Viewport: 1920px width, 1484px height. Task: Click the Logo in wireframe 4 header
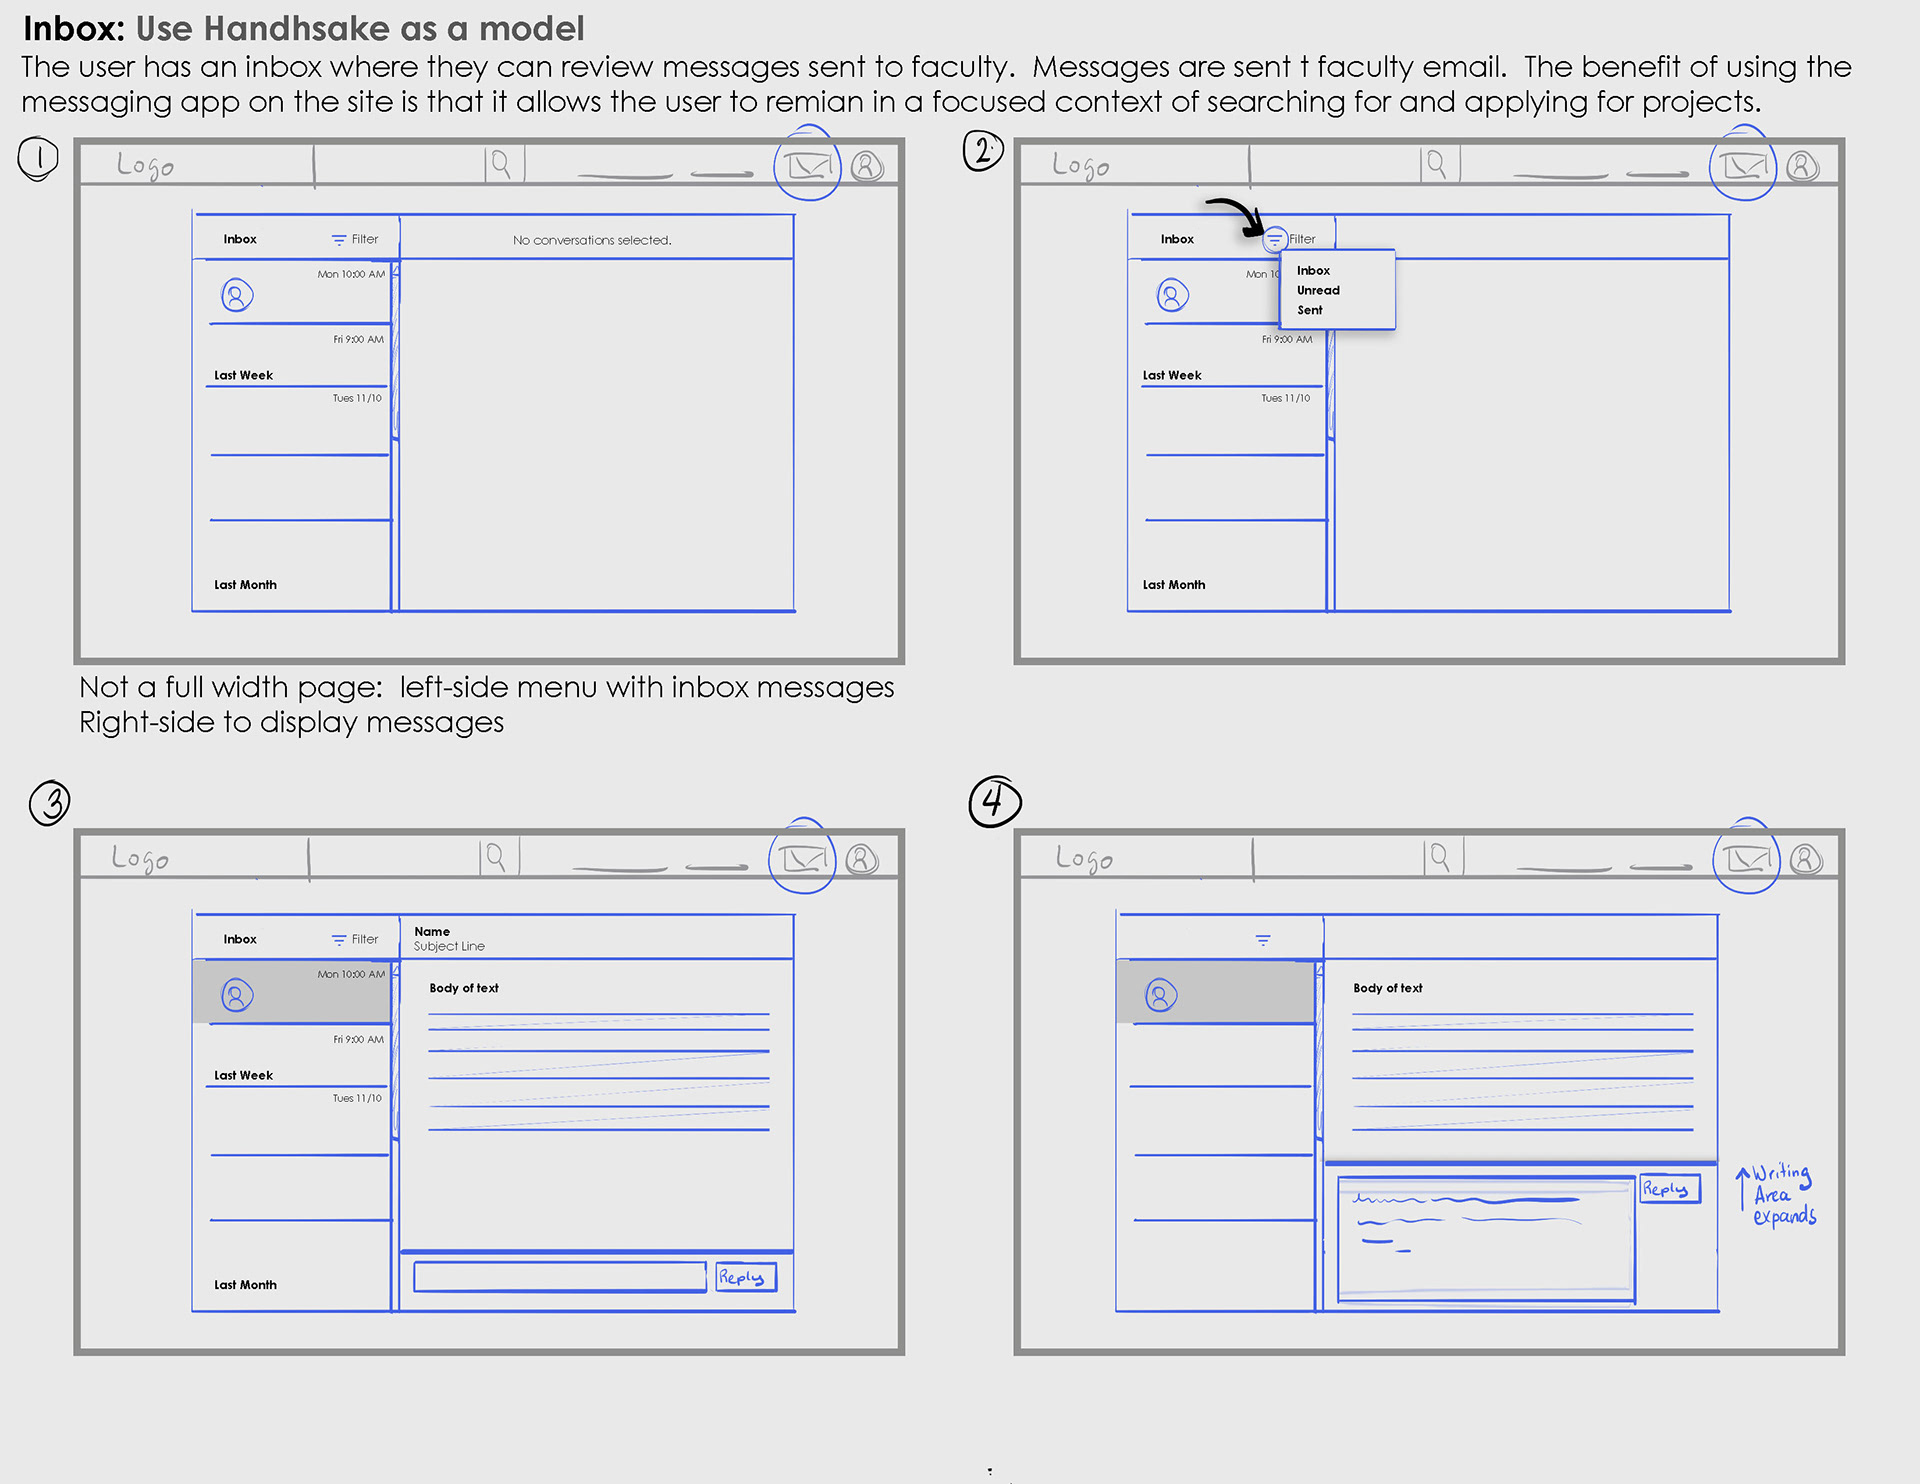point(1084,858)
